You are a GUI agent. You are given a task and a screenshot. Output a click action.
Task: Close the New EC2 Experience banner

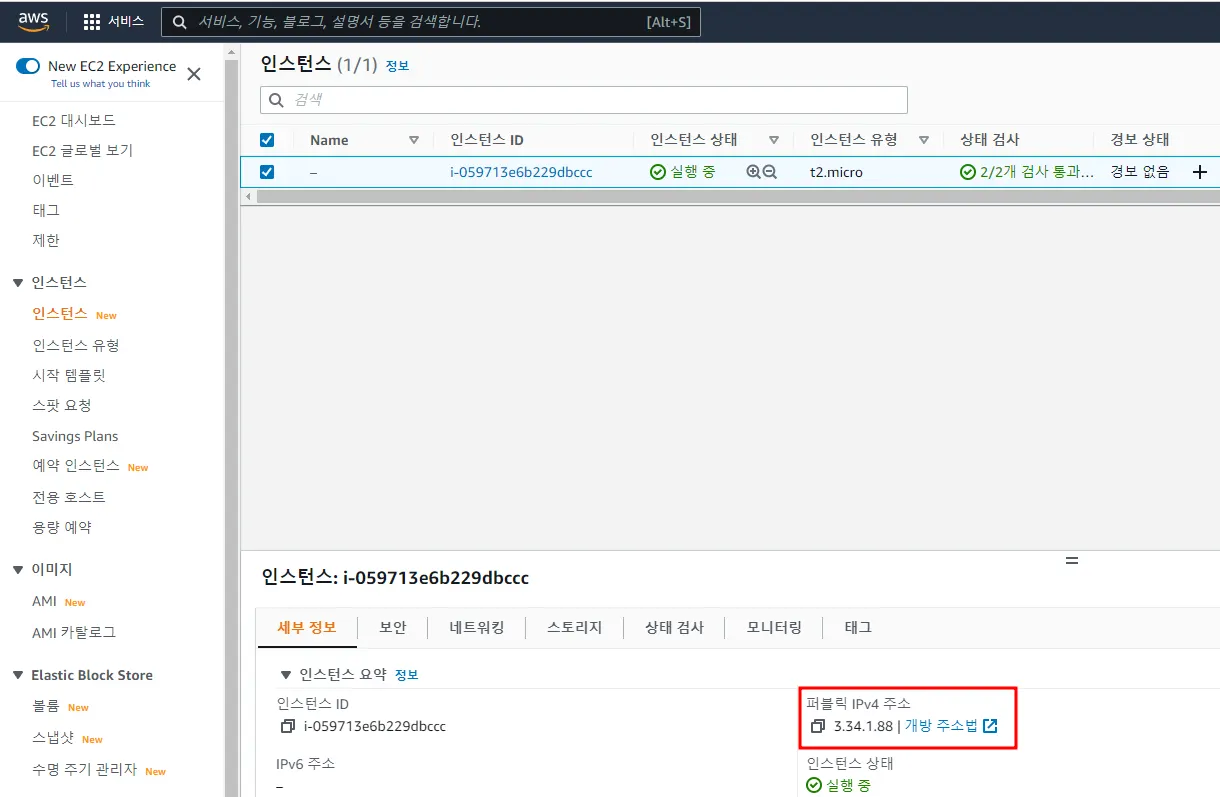tap(194, 74)
